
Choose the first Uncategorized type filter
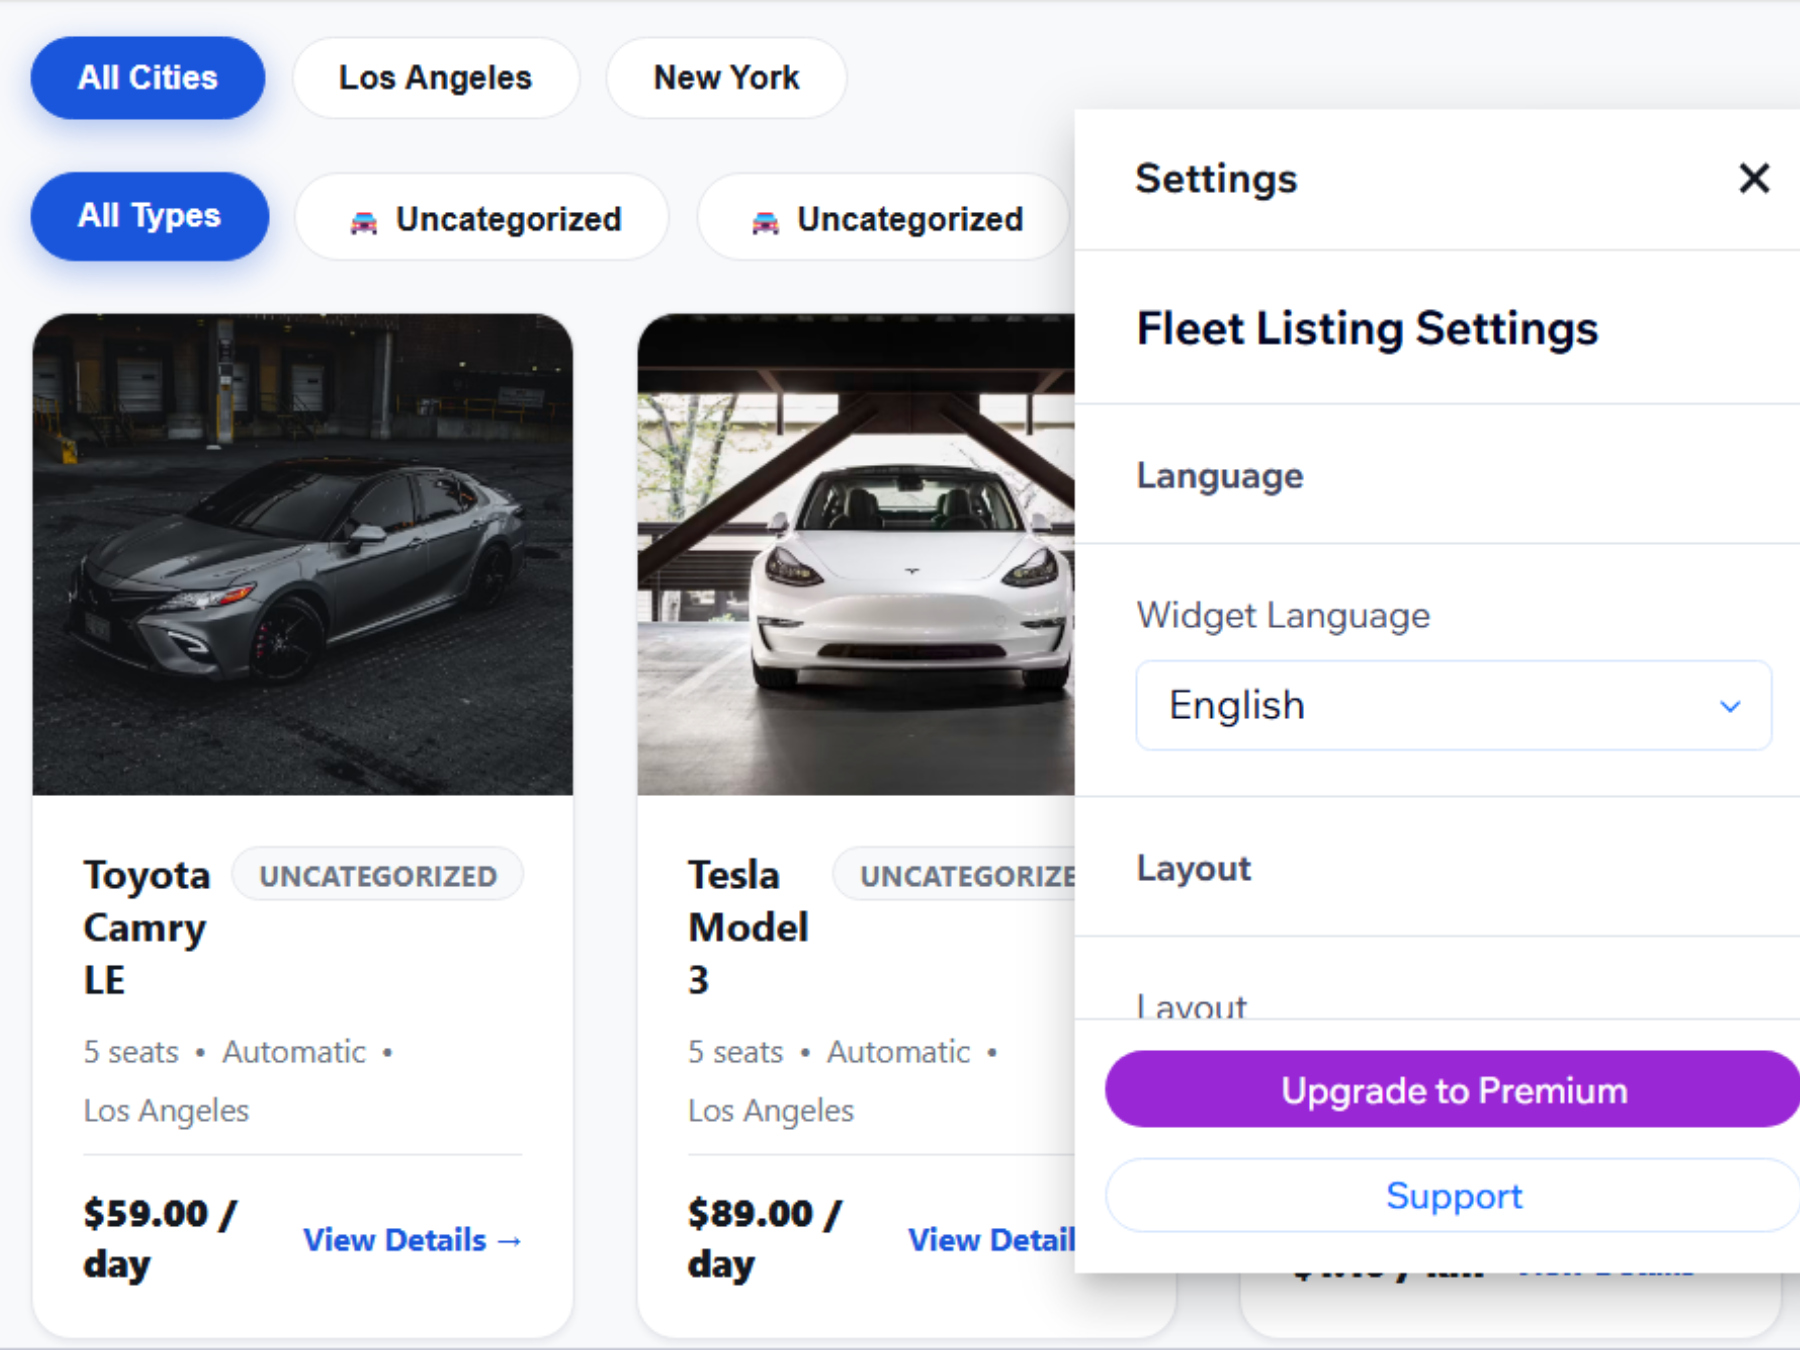(x=482, y=217)
